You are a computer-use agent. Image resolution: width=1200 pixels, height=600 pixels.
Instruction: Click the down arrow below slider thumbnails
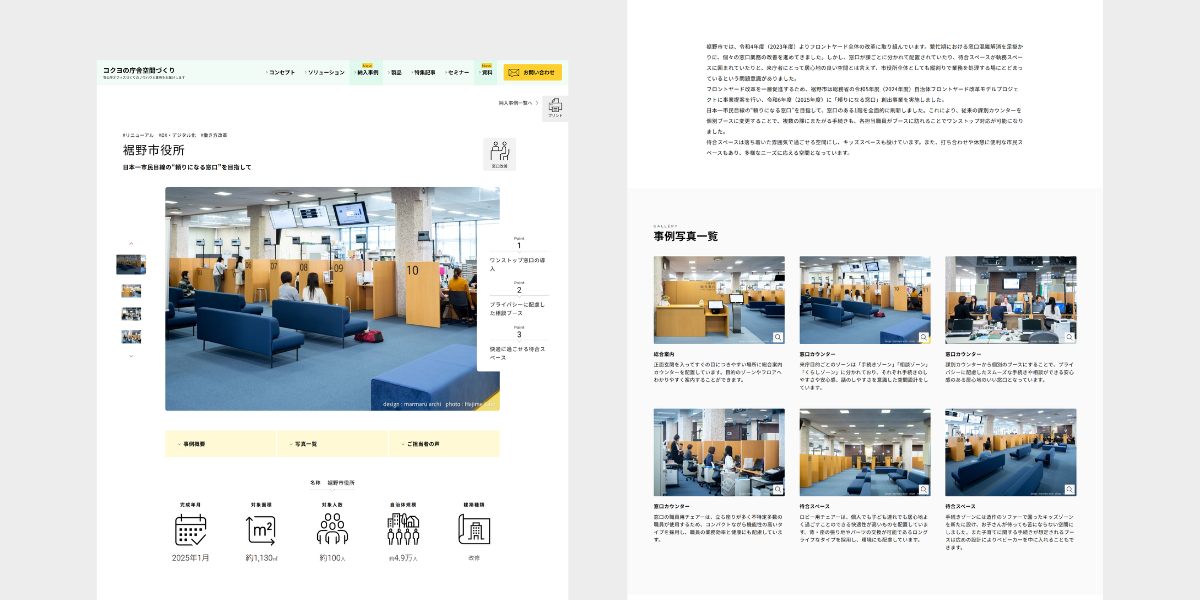coord(131,355)
